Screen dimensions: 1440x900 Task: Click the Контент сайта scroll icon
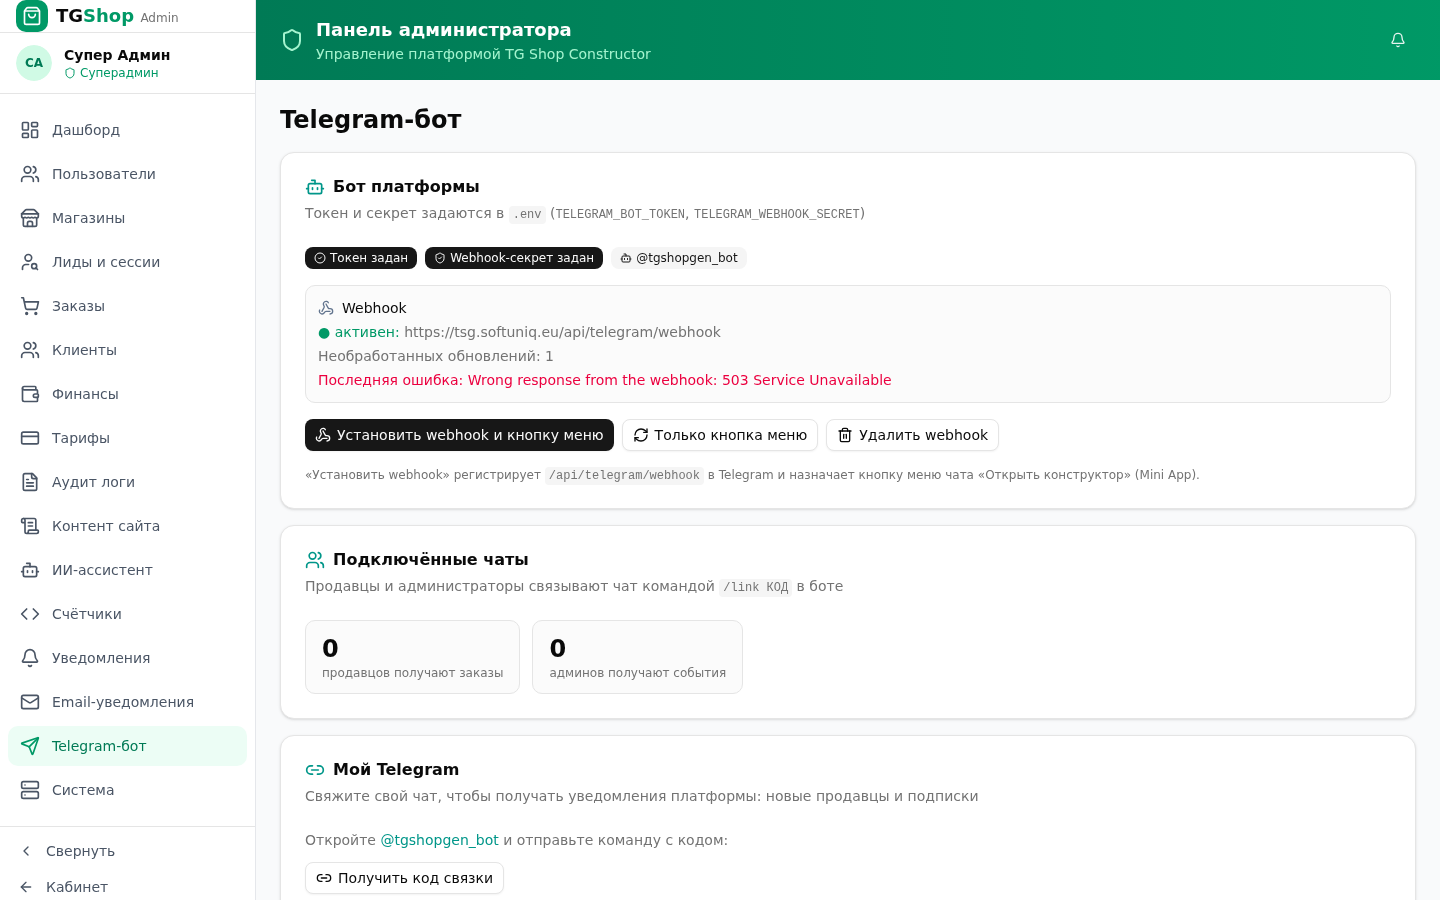click(x=30, y=526)
